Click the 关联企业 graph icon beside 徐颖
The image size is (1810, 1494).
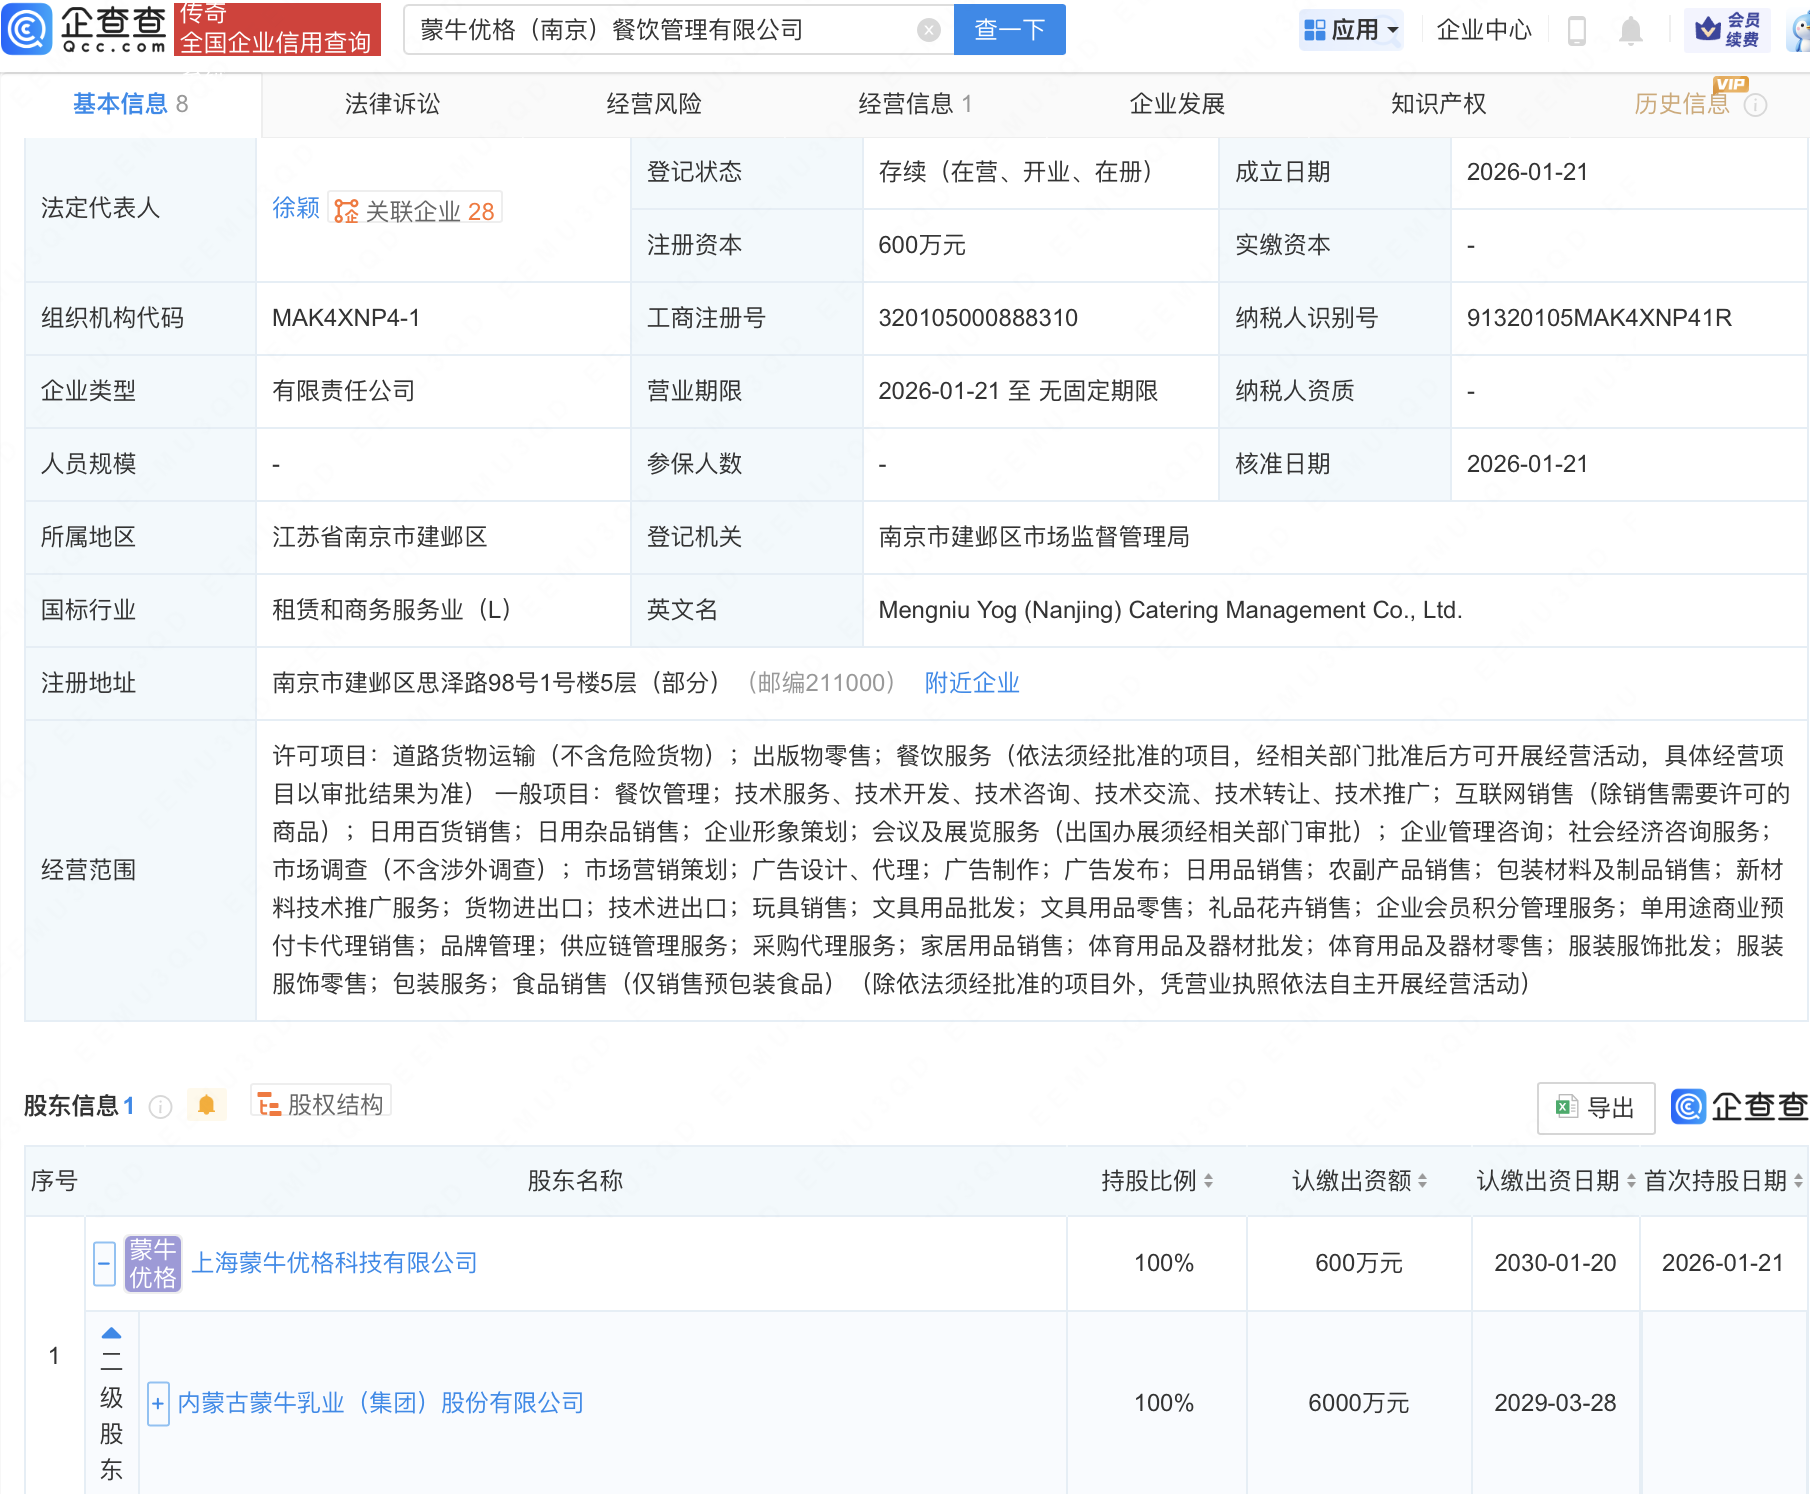tap(345, 209)
